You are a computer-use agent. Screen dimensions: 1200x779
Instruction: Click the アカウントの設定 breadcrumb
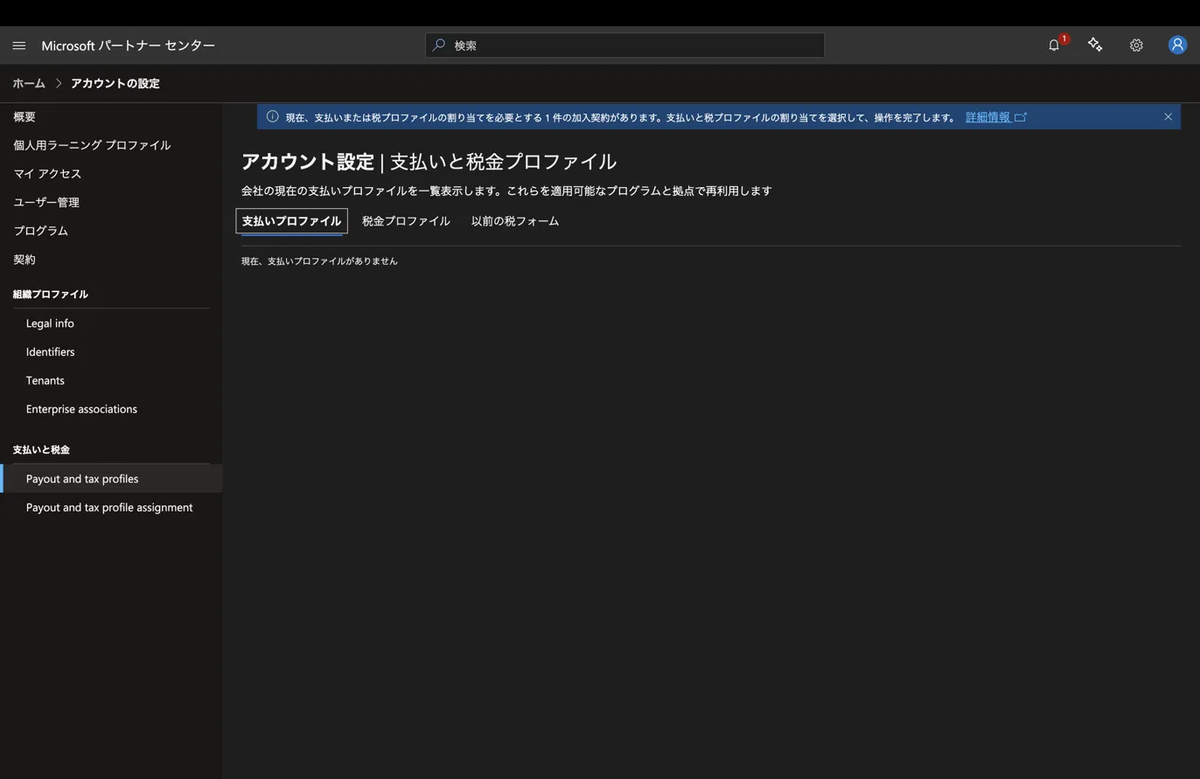(x=115, y=83)
